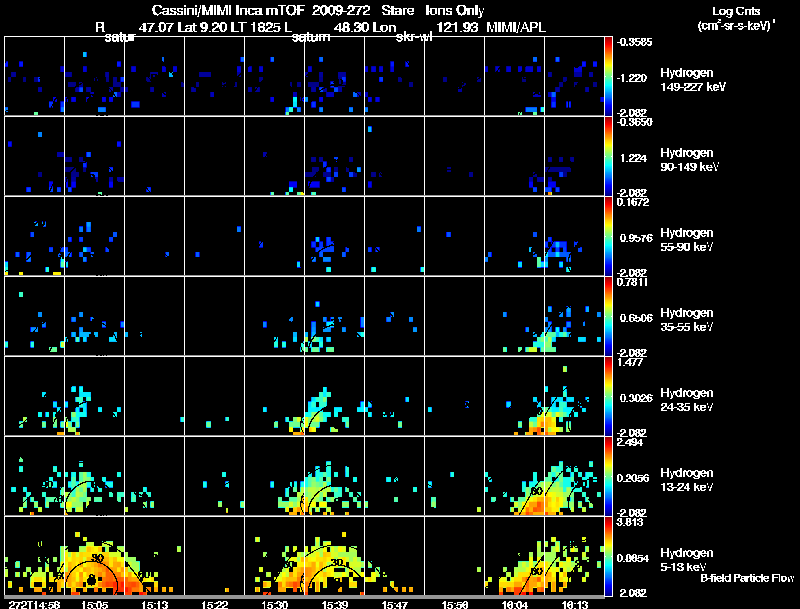
Task: Select the 'Hydrogen 5-13 keV' row label
Action: click(687, 560)
